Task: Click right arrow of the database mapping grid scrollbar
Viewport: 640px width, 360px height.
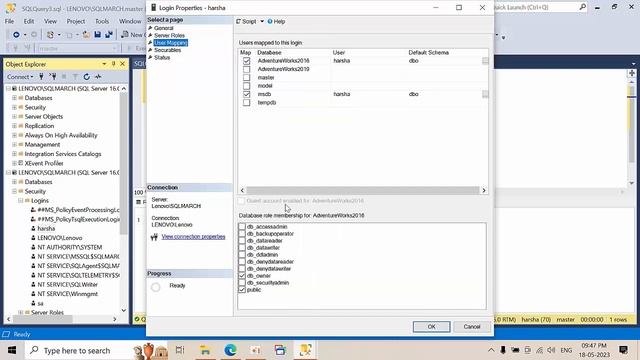Action: 484,190
